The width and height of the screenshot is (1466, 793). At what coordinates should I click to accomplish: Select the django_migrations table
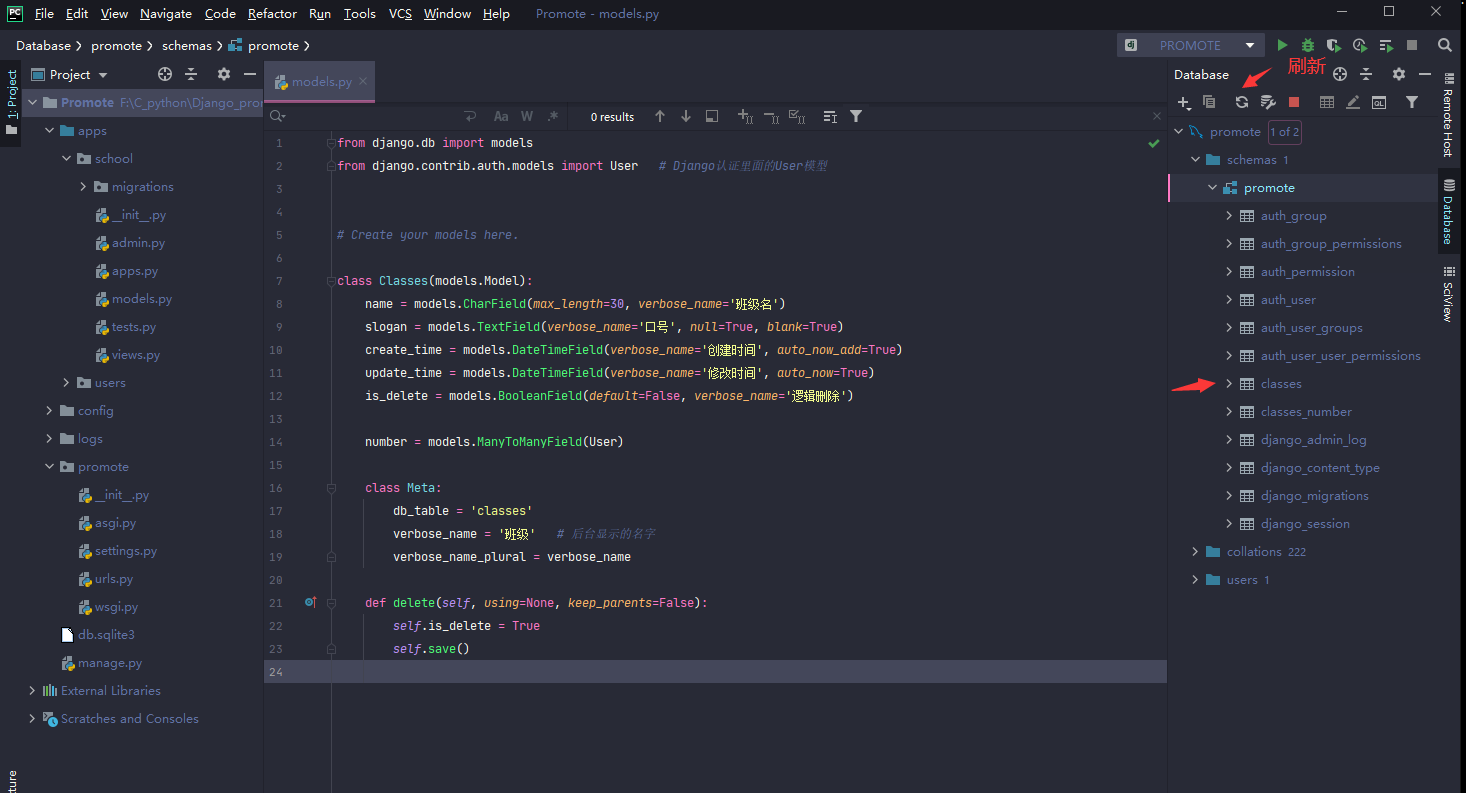(1314, 496)
